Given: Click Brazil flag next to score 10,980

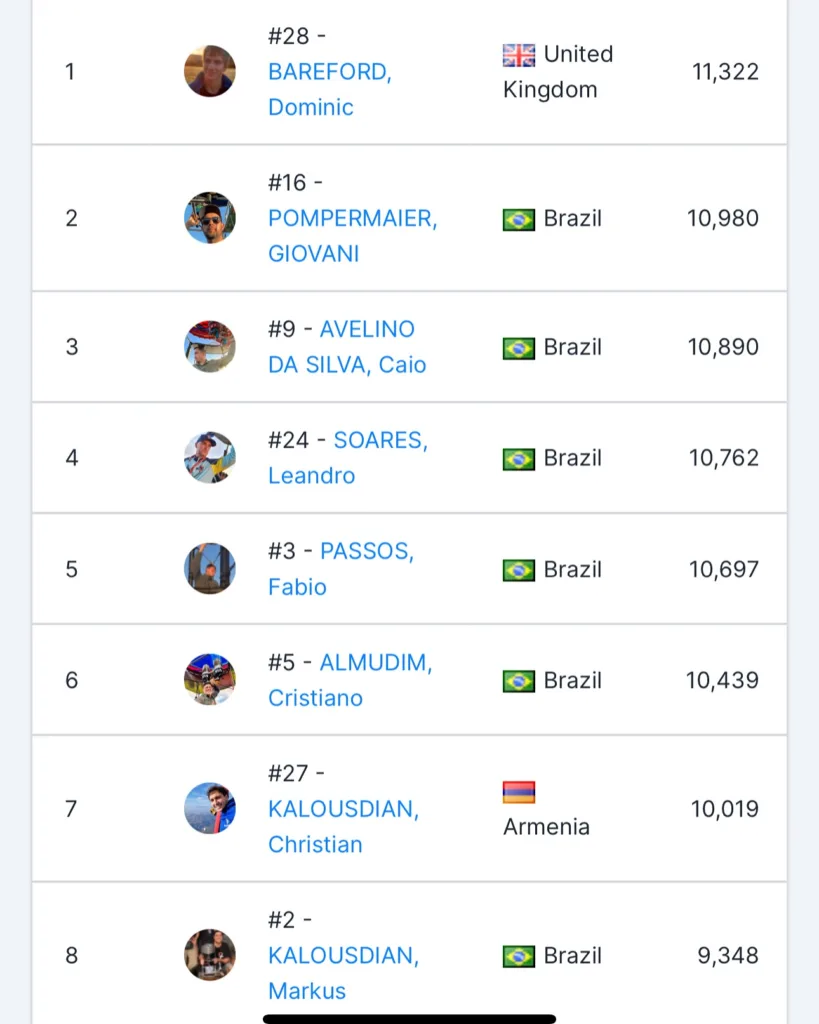Looking at the screenshot, I should click(519, 219).
